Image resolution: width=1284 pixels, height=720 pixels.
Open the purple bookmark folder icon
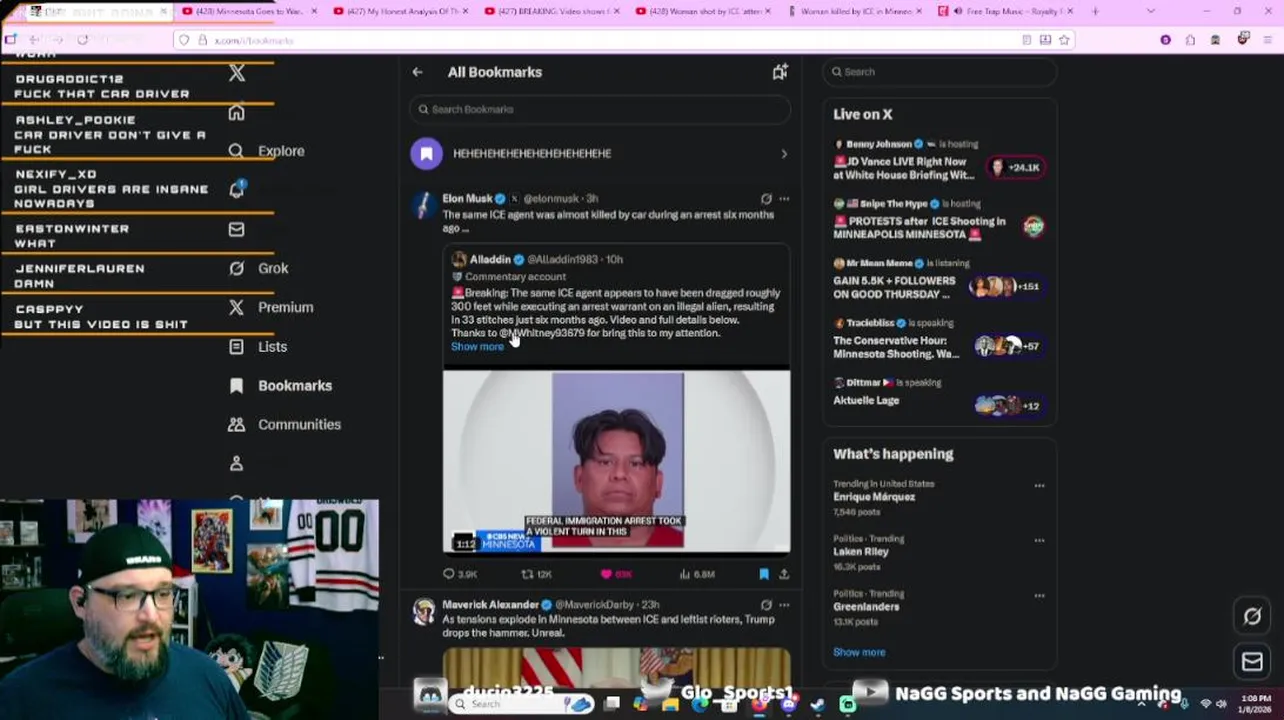coord(426,153)
